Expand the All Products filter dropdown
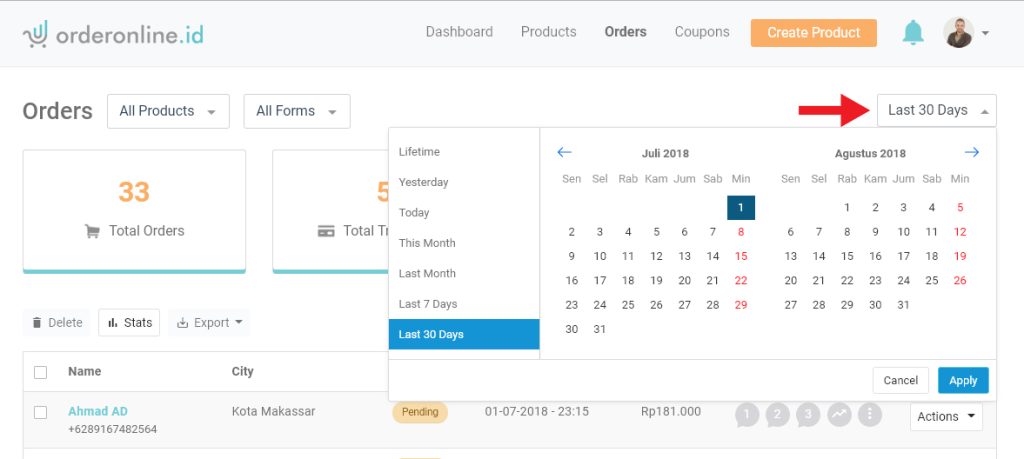Viewport: 1024px width, 459px height. [x=168, y=111]
